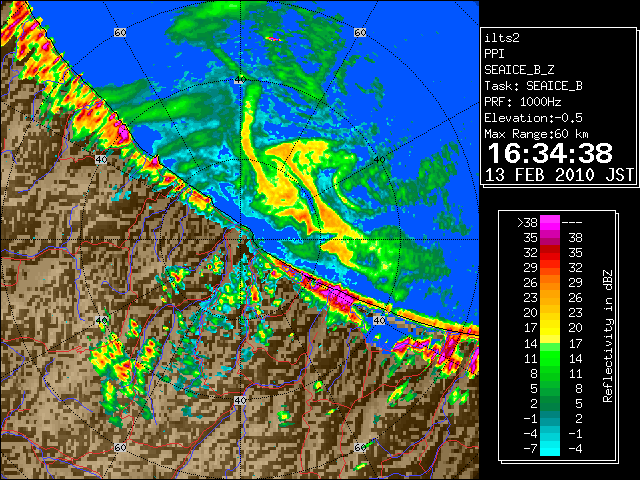Select the 'Elevation:-0.5' value line

point(533,118)
